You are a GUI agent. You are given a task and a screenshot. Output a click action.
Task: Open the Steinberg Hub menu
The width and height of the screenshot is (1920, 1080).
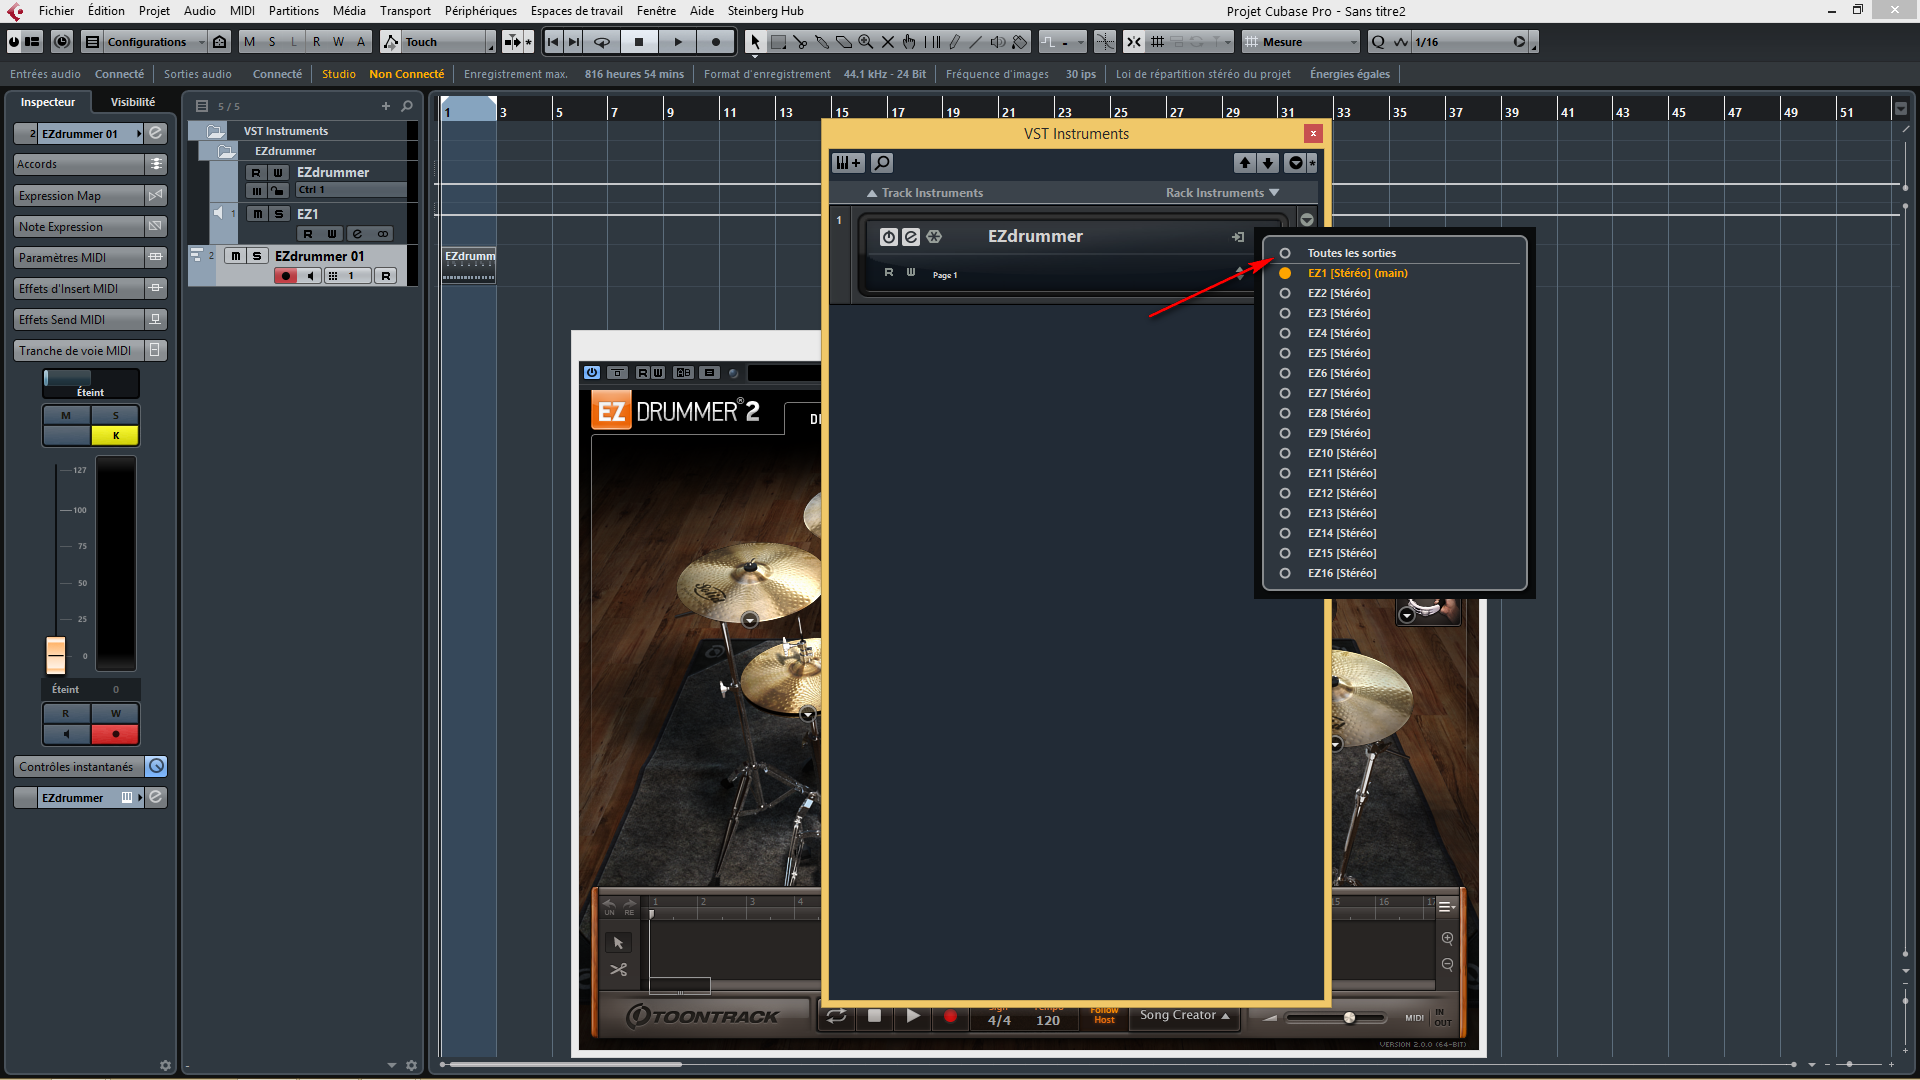click(765, 11)
